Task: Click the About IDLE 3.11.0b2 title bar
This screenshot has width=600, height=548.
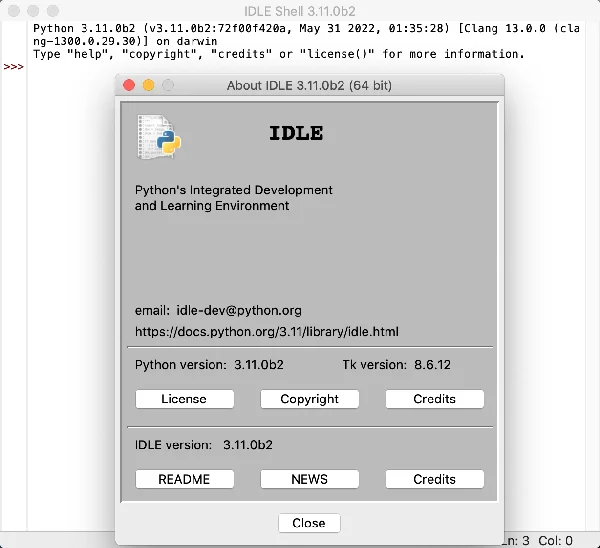Action: tap(309, 85)
